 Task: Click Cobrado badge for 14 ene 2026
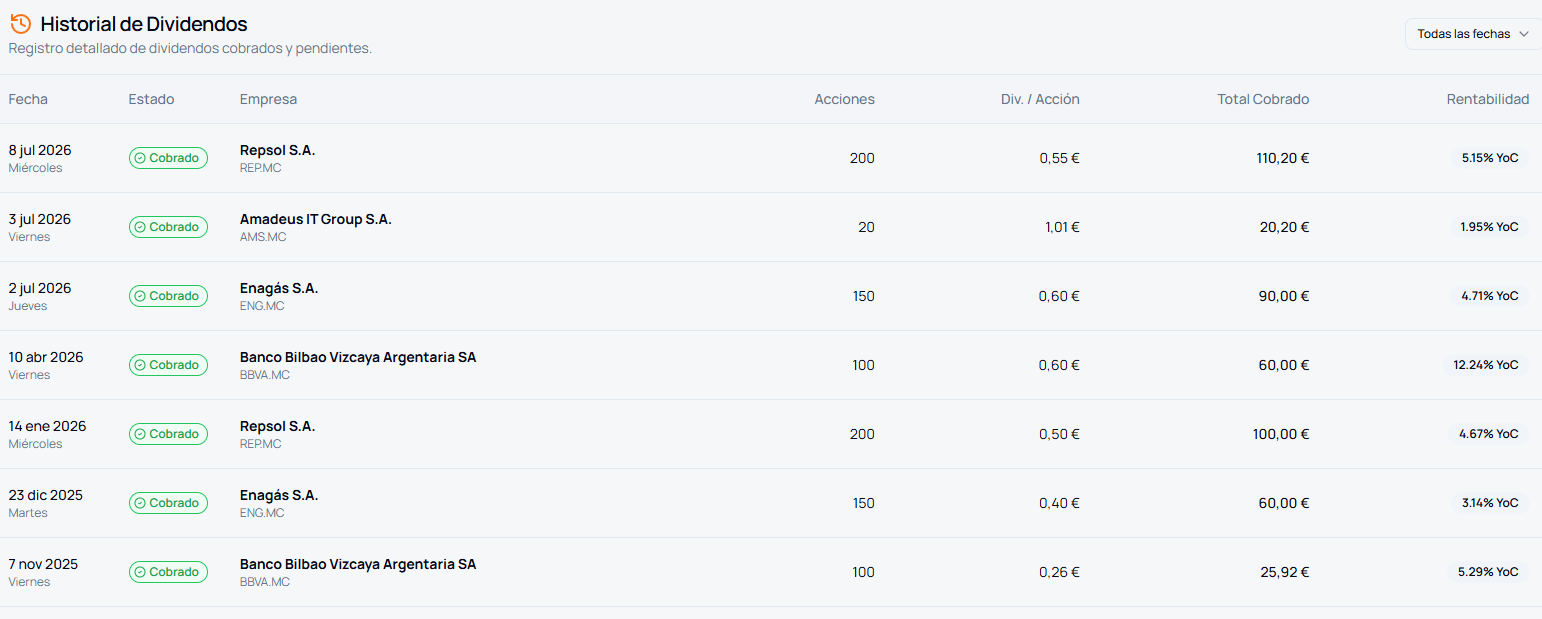168,434
